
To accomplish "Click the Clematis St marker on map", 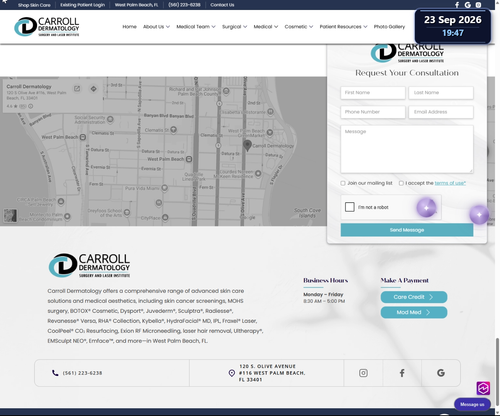I will pyautogui.click(x=173, y=130).
